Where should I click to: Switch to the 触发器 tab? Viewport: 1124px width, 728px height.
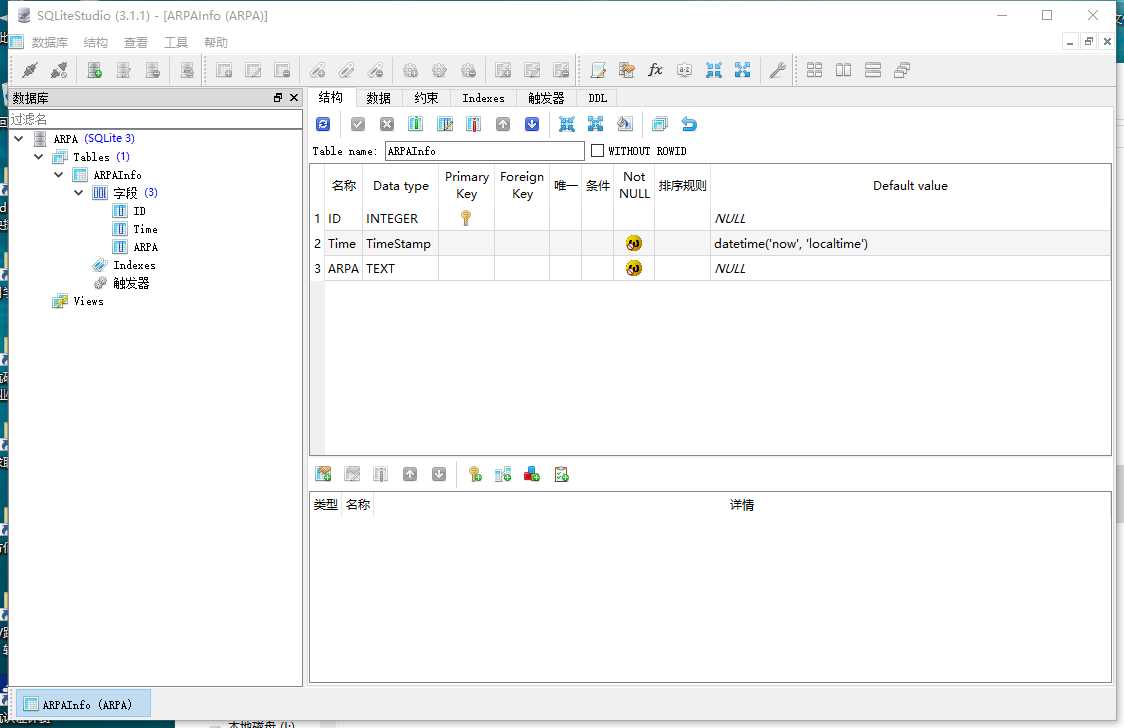[x=546, y=98]
